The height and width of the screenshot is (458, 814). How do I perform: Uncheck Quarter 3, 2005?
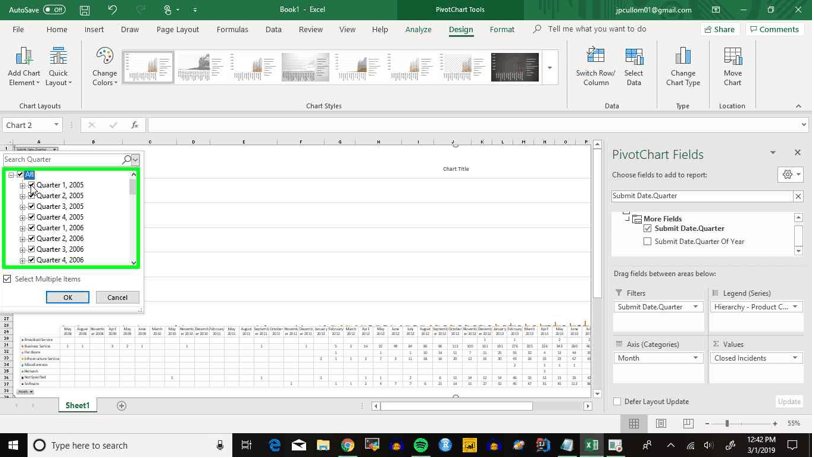pyautogui.click(x=31, y=206)
